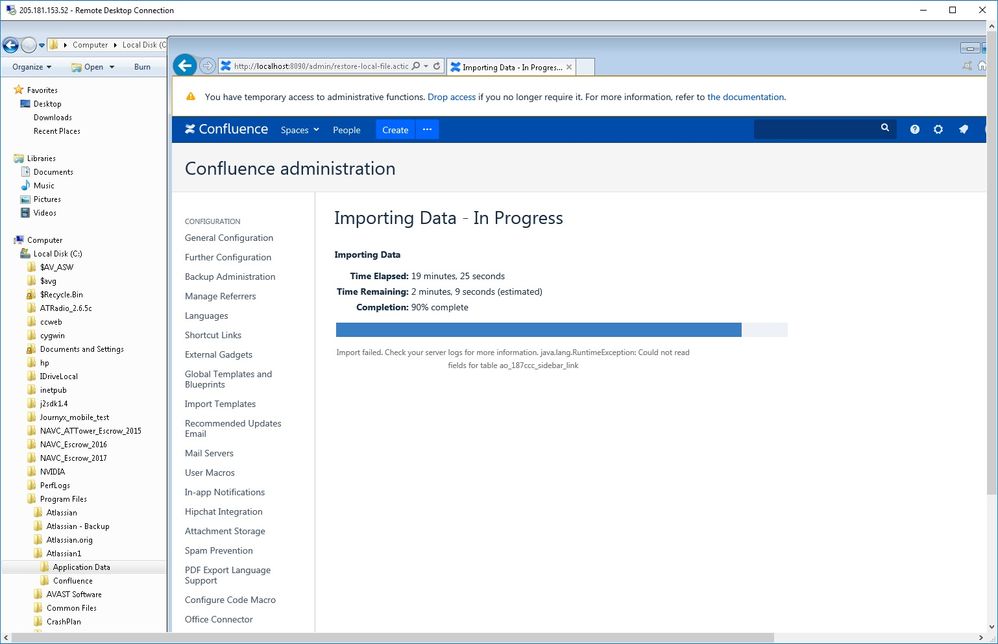998x644 pixels.
Task: Click the Documents library icon
Action: point(25,172)
